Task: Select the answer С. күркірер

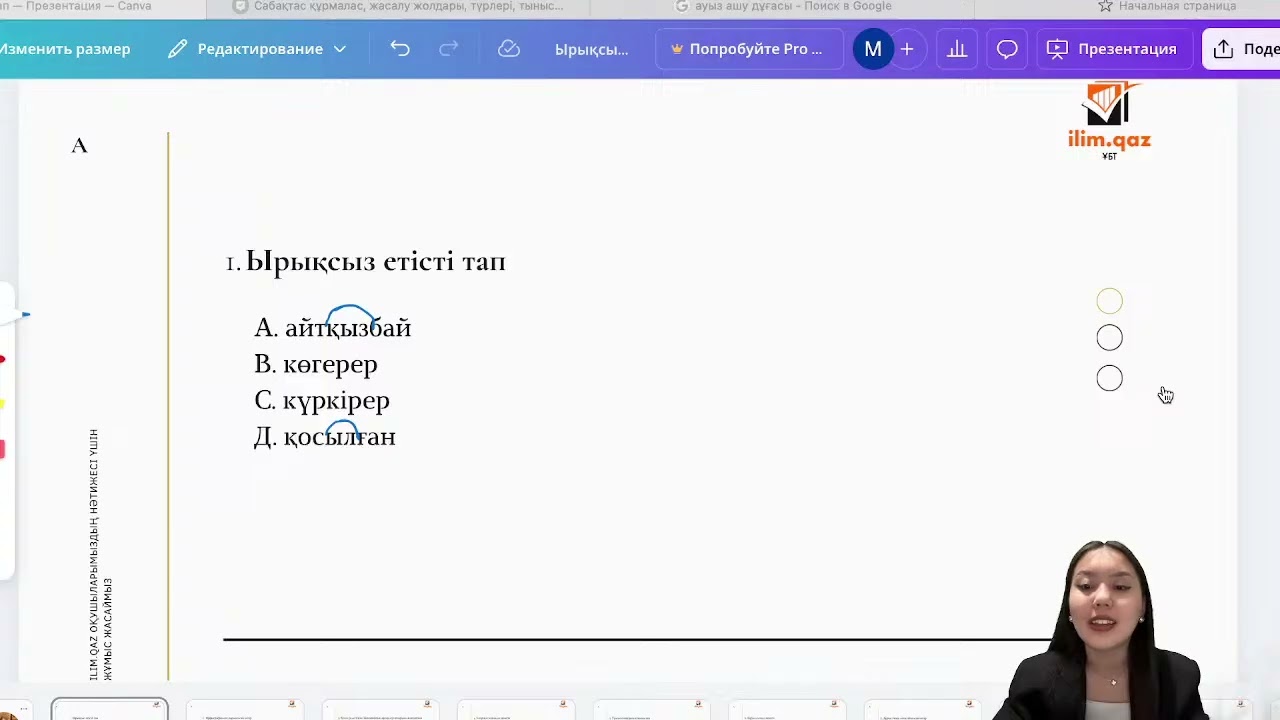Action: click(x=322, y=401)
